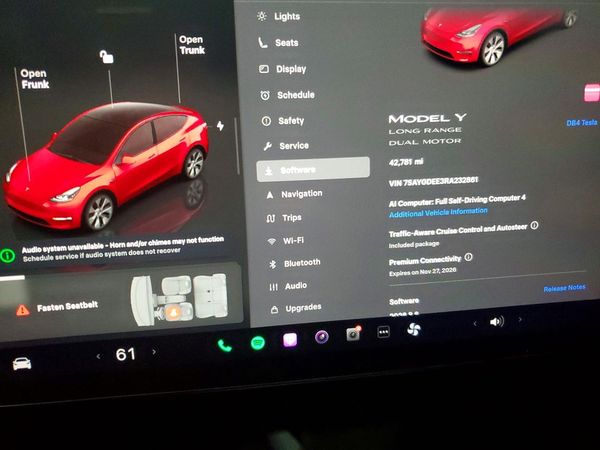
Task: Open Wi-Fi settings
Action: click(285, 241)
